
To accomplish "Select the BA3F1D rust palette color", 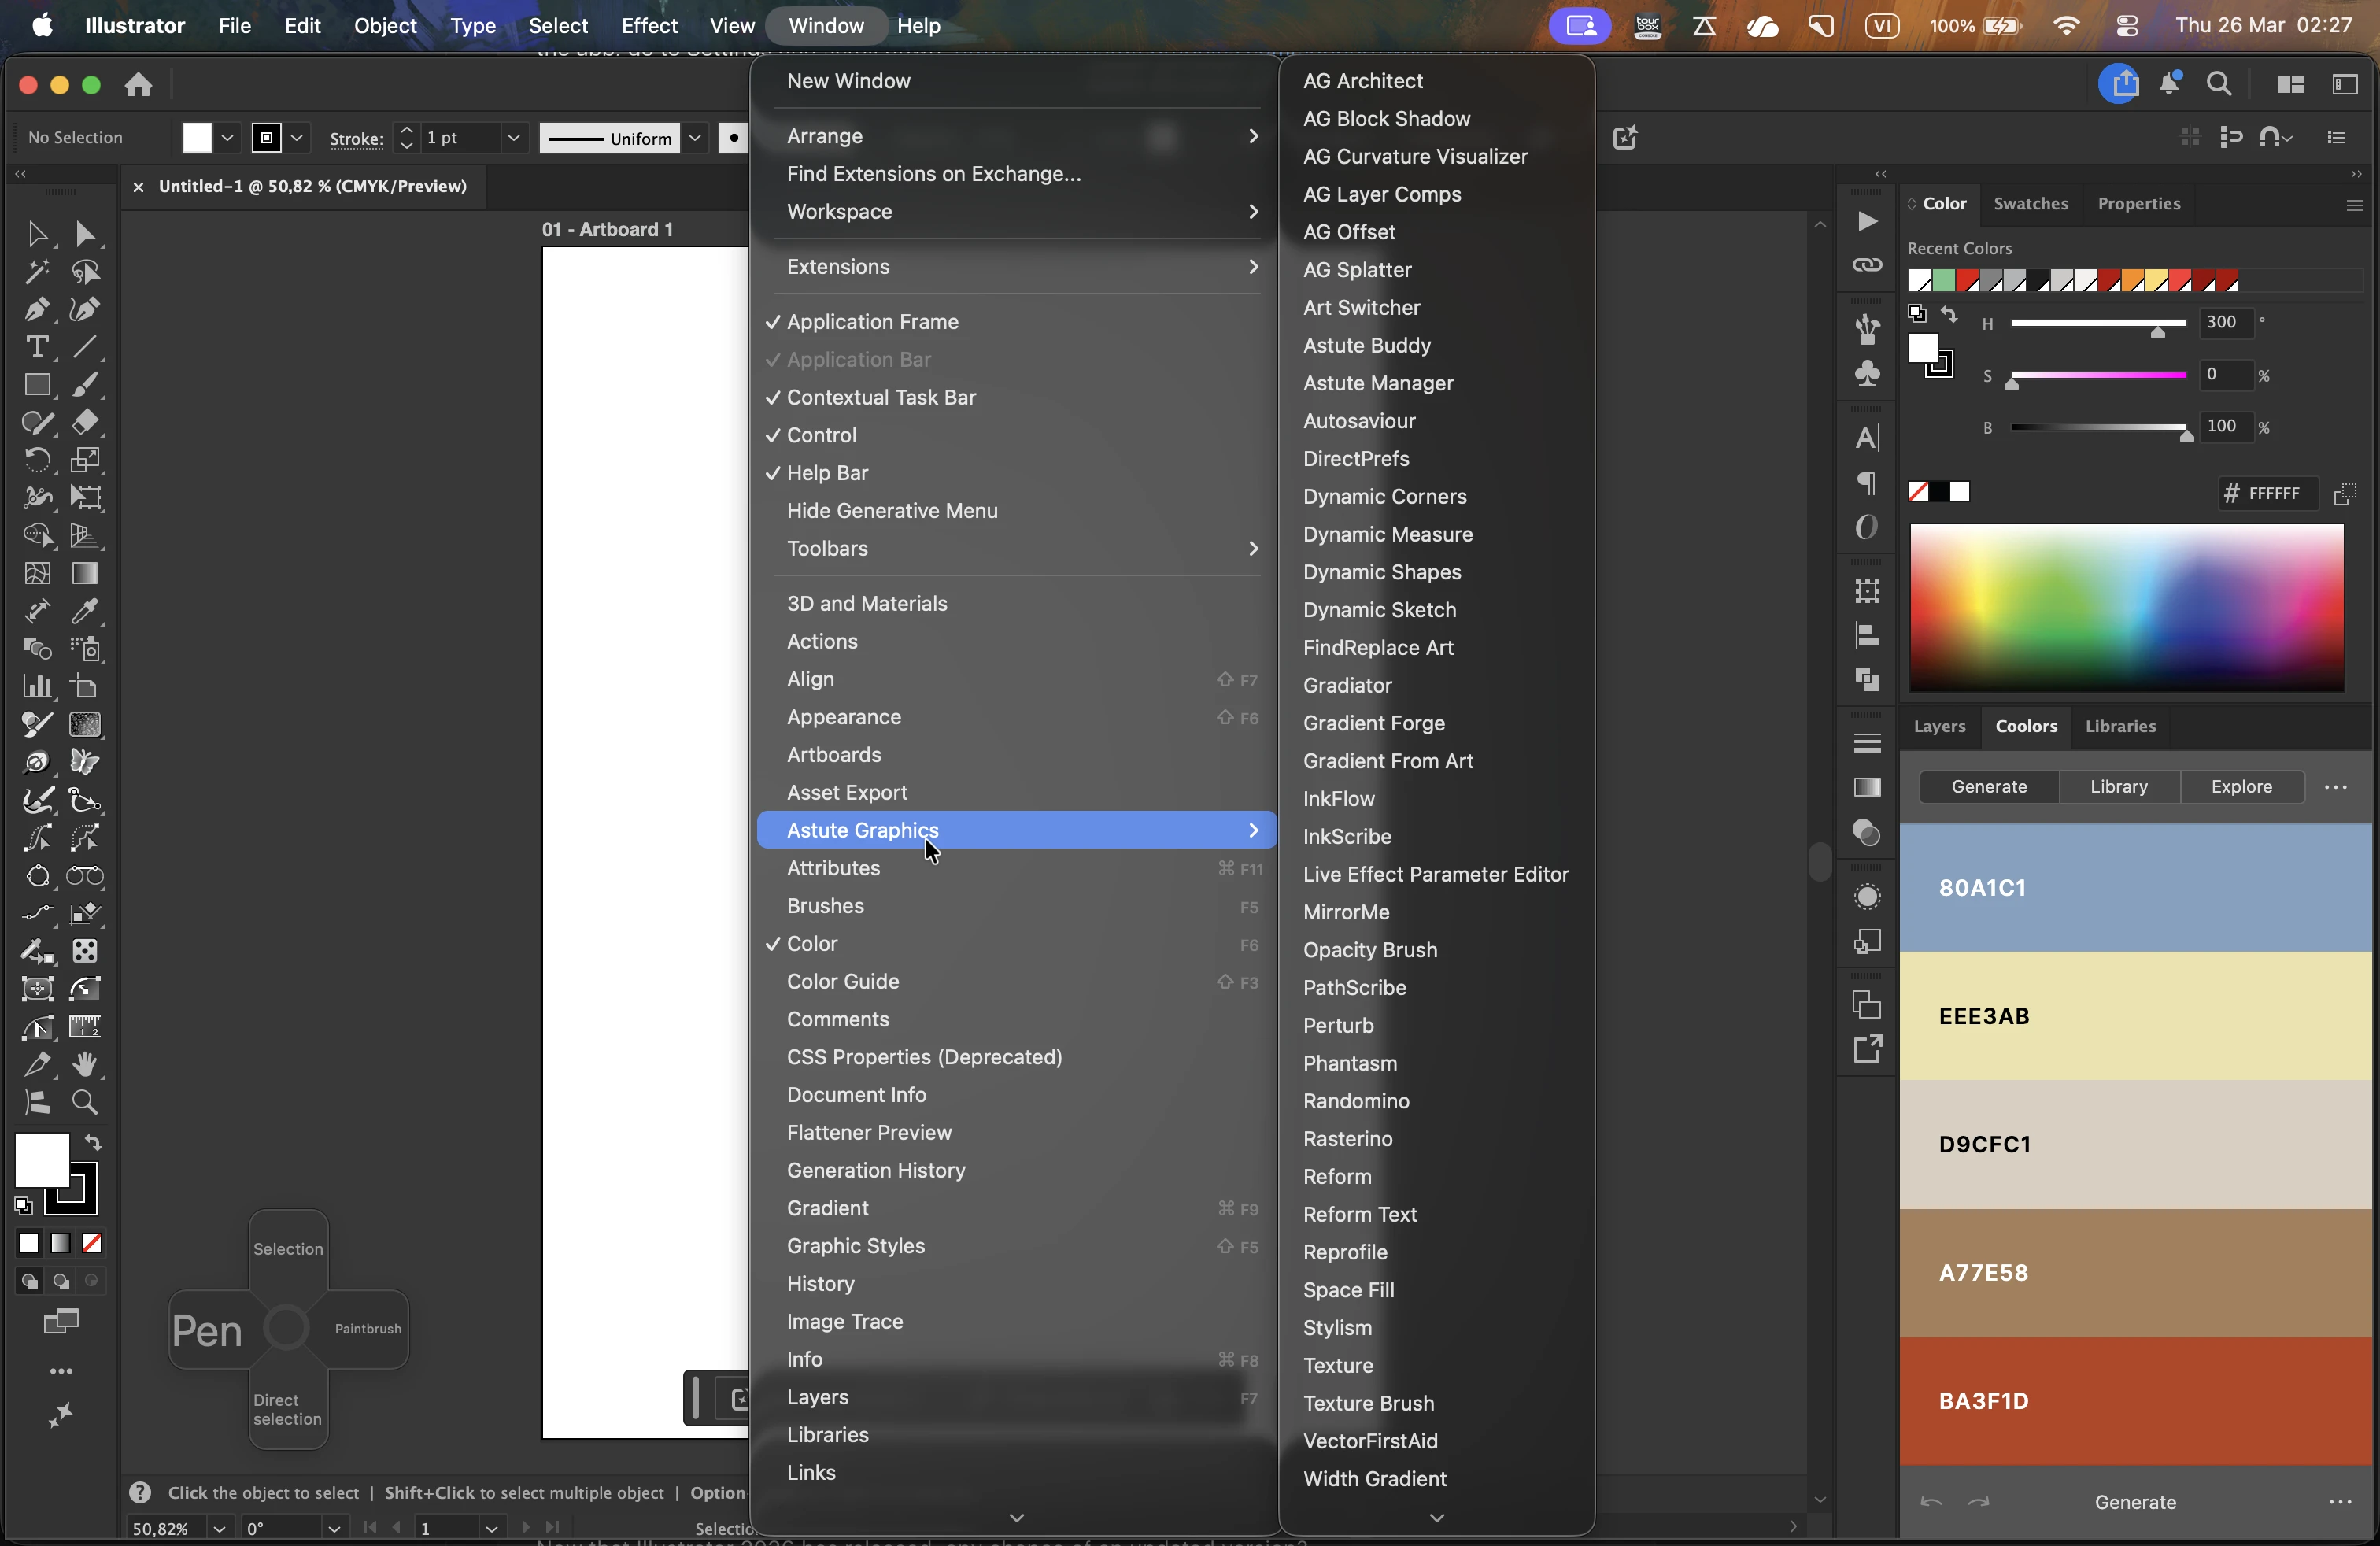I will (x=2135, y=1401).
